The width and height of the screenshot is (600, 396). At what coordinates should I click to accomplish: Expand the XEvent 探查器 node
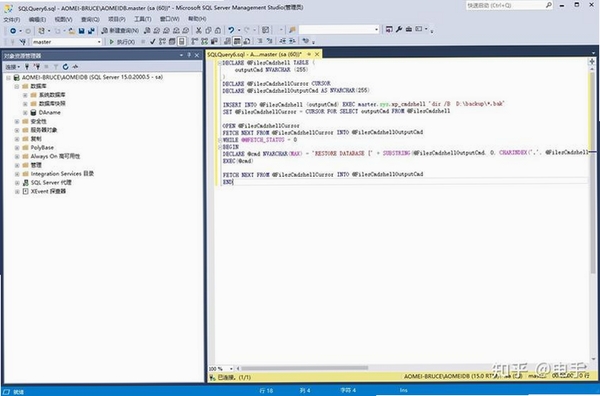tap(17, 191)
